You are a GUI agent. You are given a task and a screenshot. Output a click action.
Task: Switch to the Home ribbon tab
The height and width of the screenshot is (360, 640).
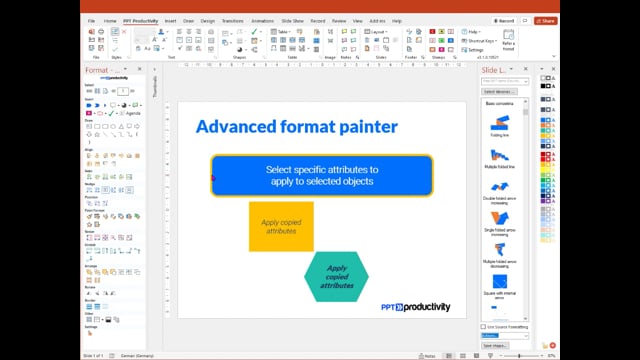tap(110, 21)
